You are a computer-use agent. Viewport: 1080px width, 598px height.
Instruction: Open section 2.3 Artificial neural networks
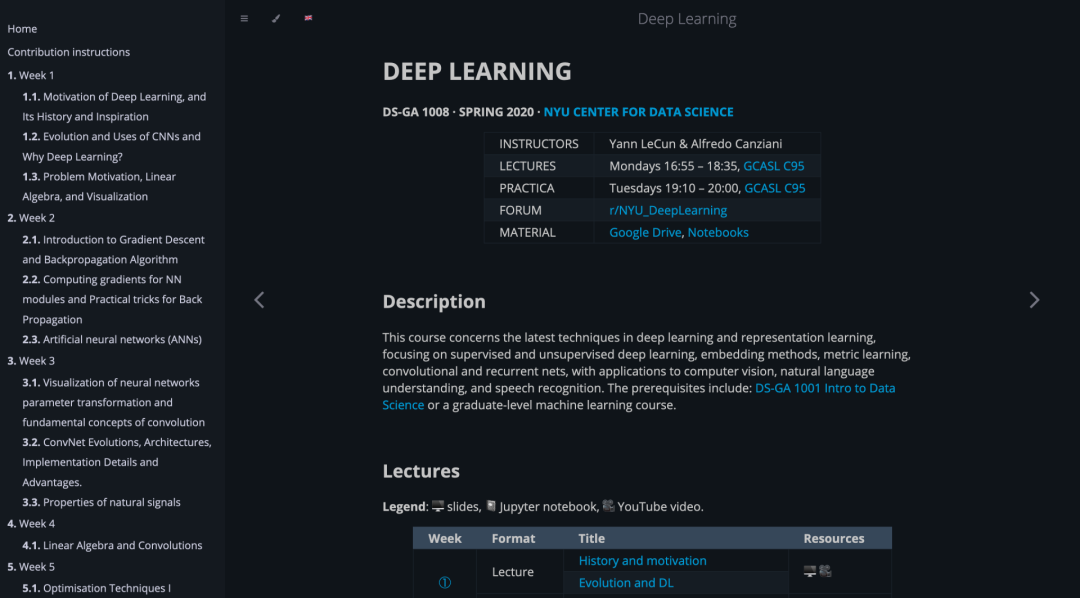coord(112,340)
